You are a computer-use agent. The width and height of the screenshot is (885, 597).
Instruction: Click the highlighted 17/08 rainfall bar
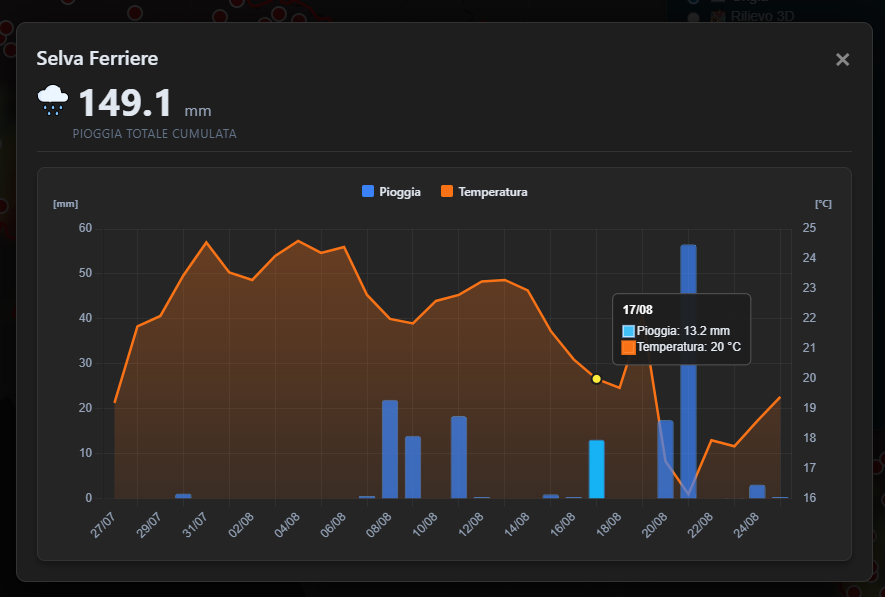597,469
